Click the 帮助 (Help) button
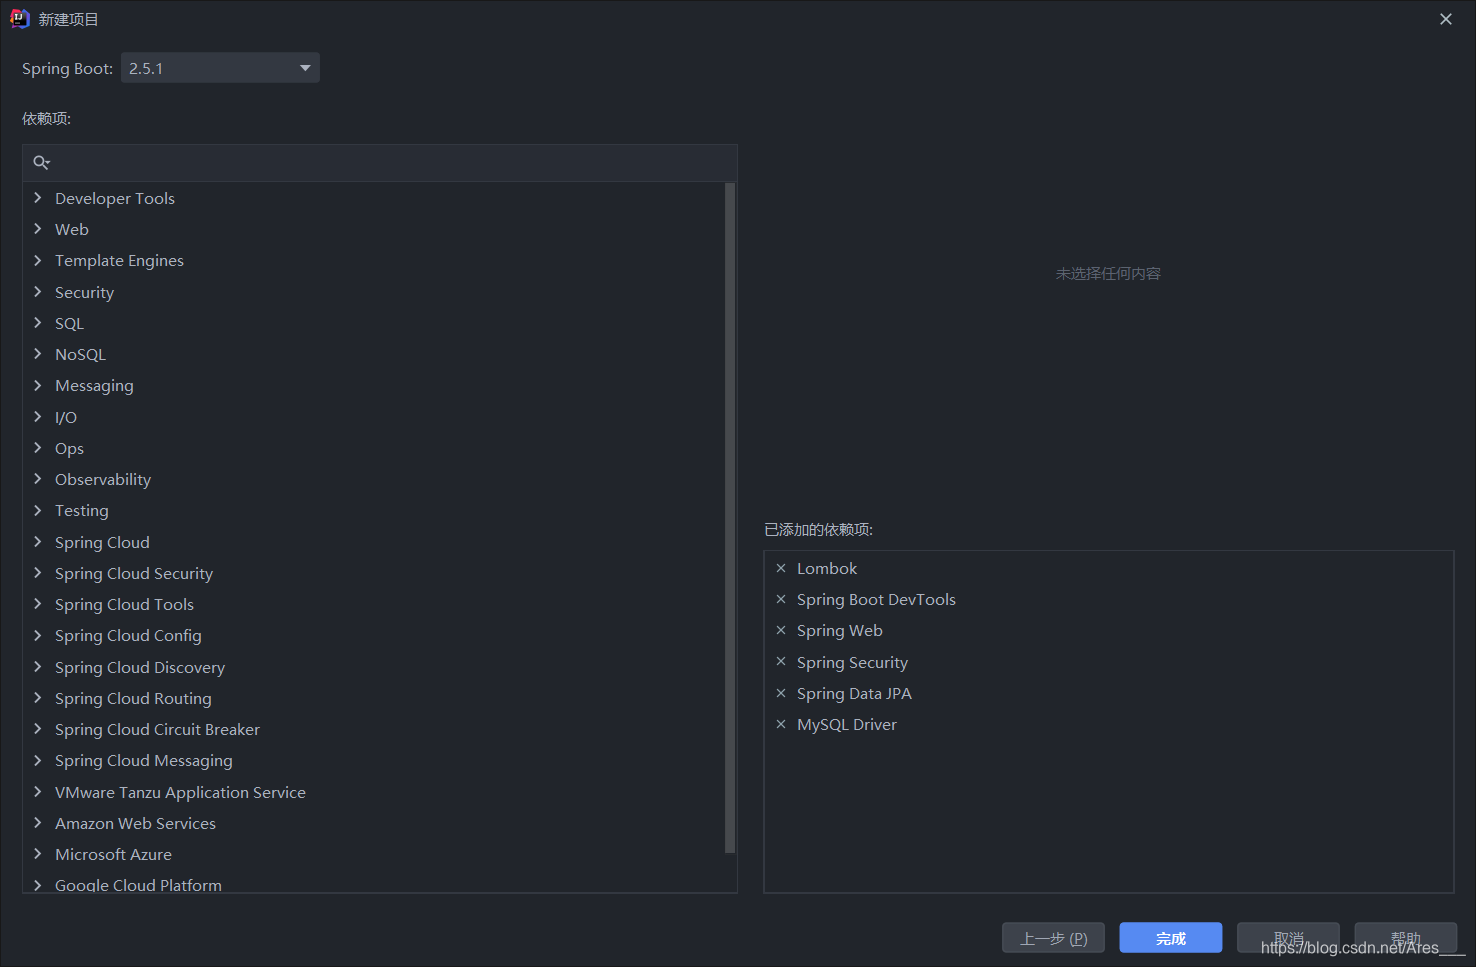 point(1405,938)
